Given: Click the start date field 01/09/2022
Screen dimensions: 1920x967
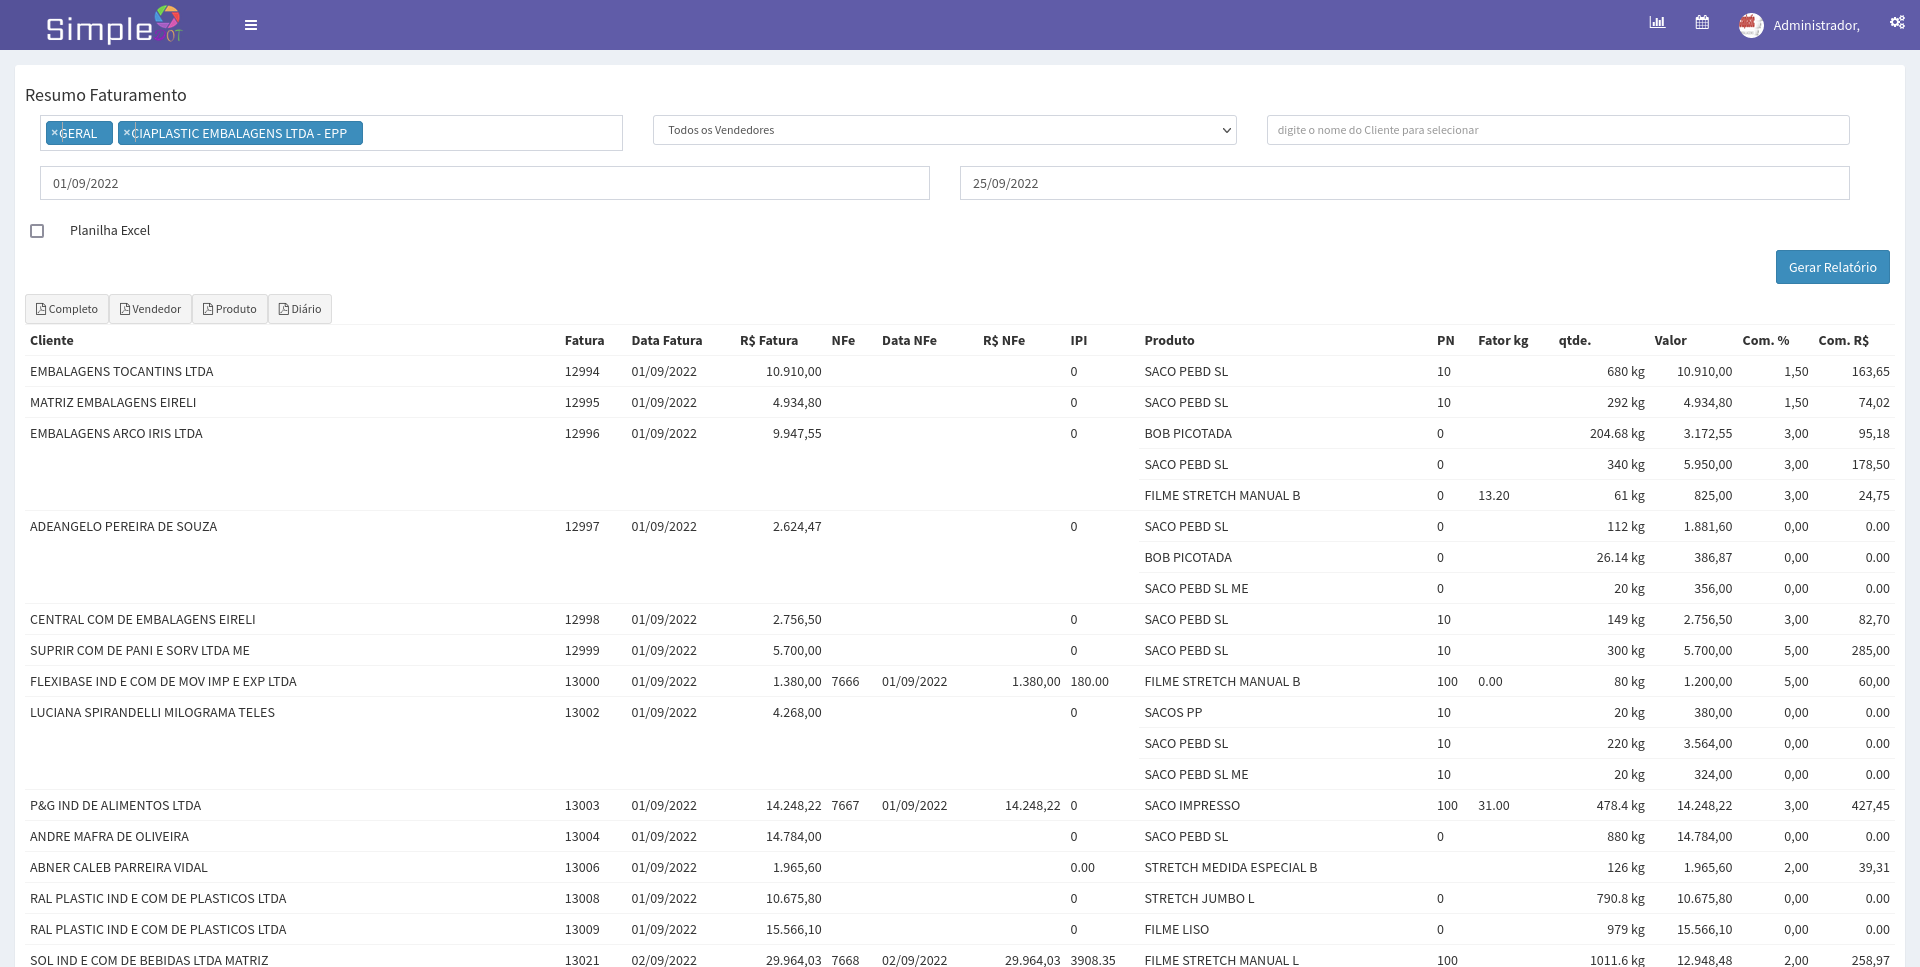Looking at the screenshot, I should tap(484, 183).
